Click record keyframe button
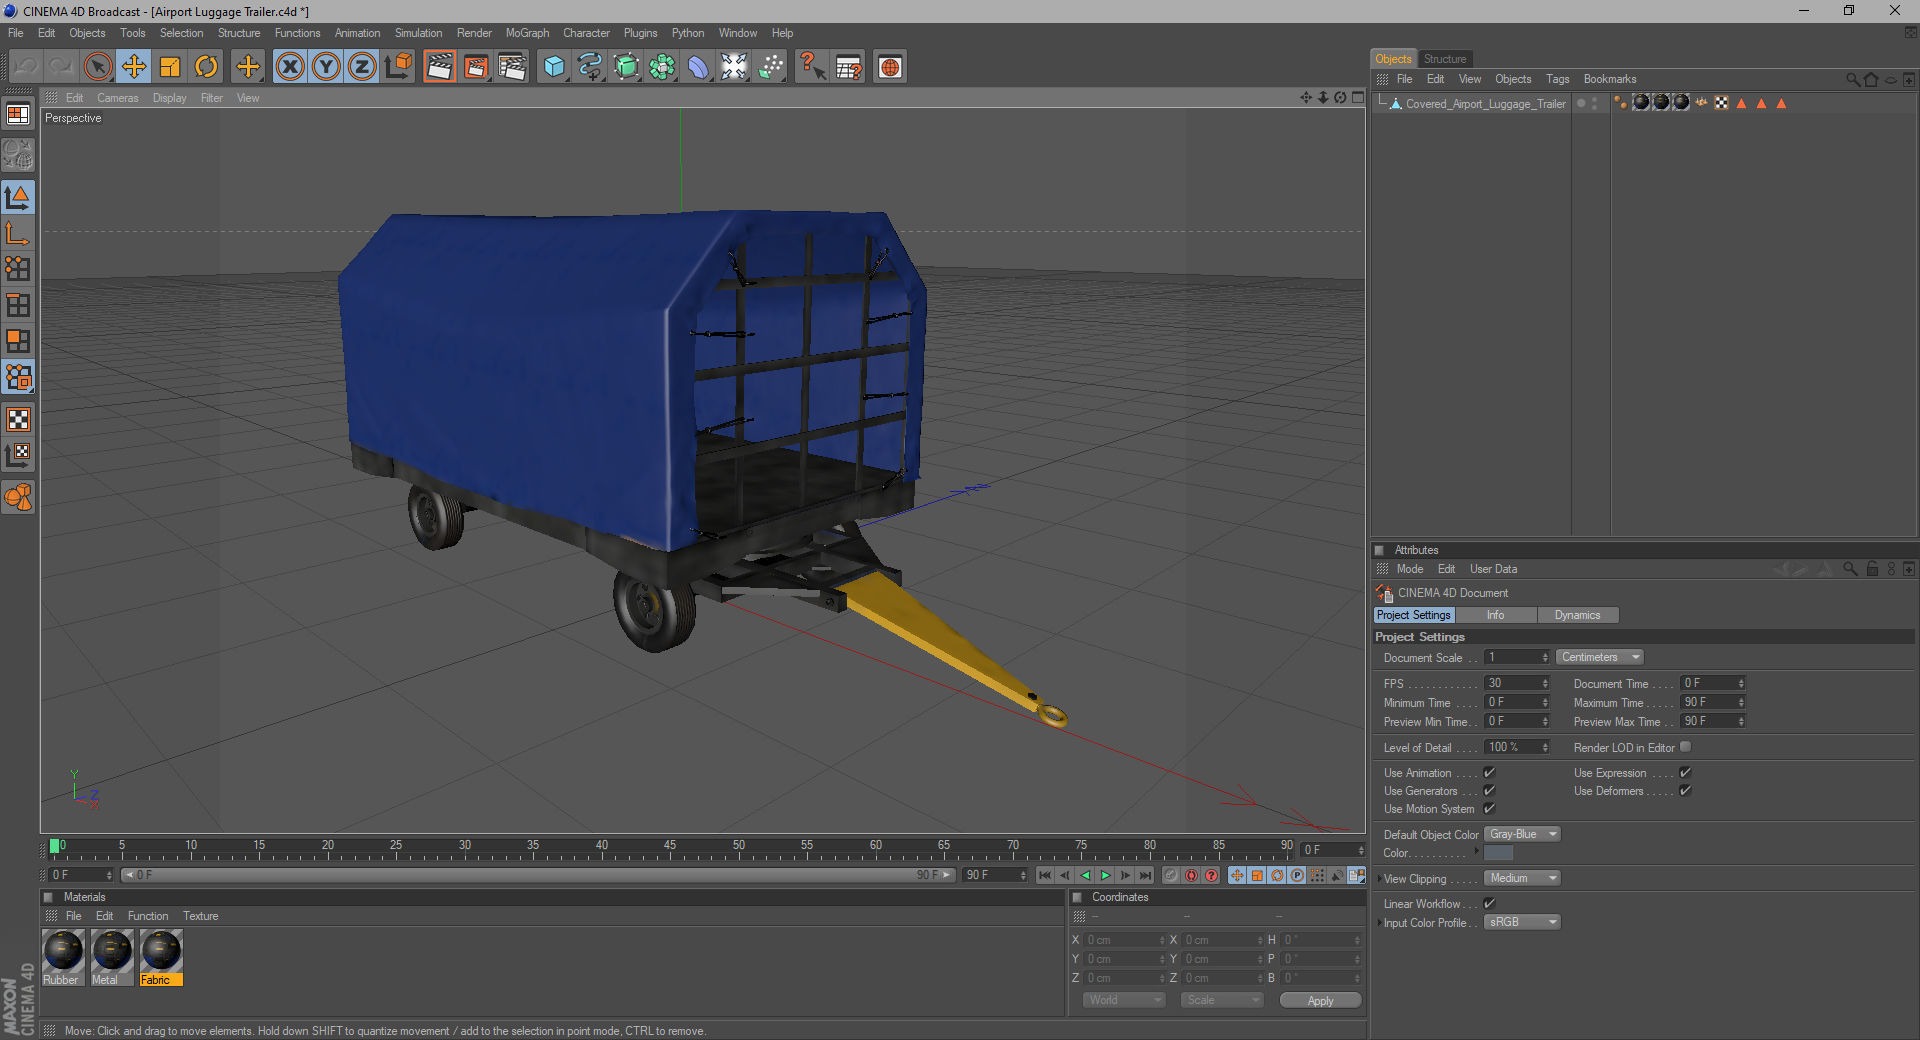The width and height of the screenshot is (1920, 1040). coord(1171,875)
